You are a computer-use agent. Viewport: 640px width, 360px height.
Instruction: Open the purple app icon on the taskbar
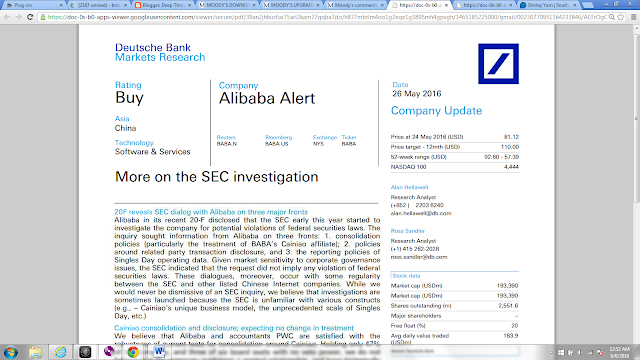point(109,352)
